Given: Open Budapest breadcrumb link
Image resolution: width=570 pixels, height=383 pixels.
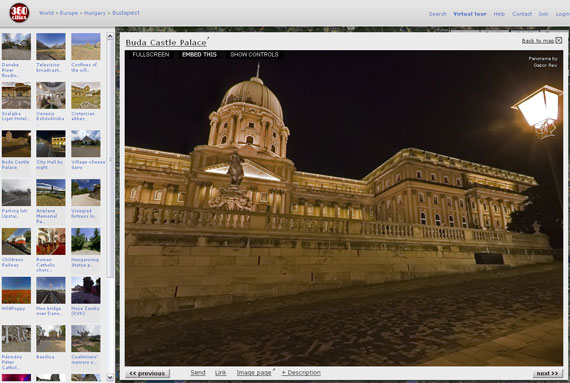Looking at the screenshot, I should (x=126, y=13).
